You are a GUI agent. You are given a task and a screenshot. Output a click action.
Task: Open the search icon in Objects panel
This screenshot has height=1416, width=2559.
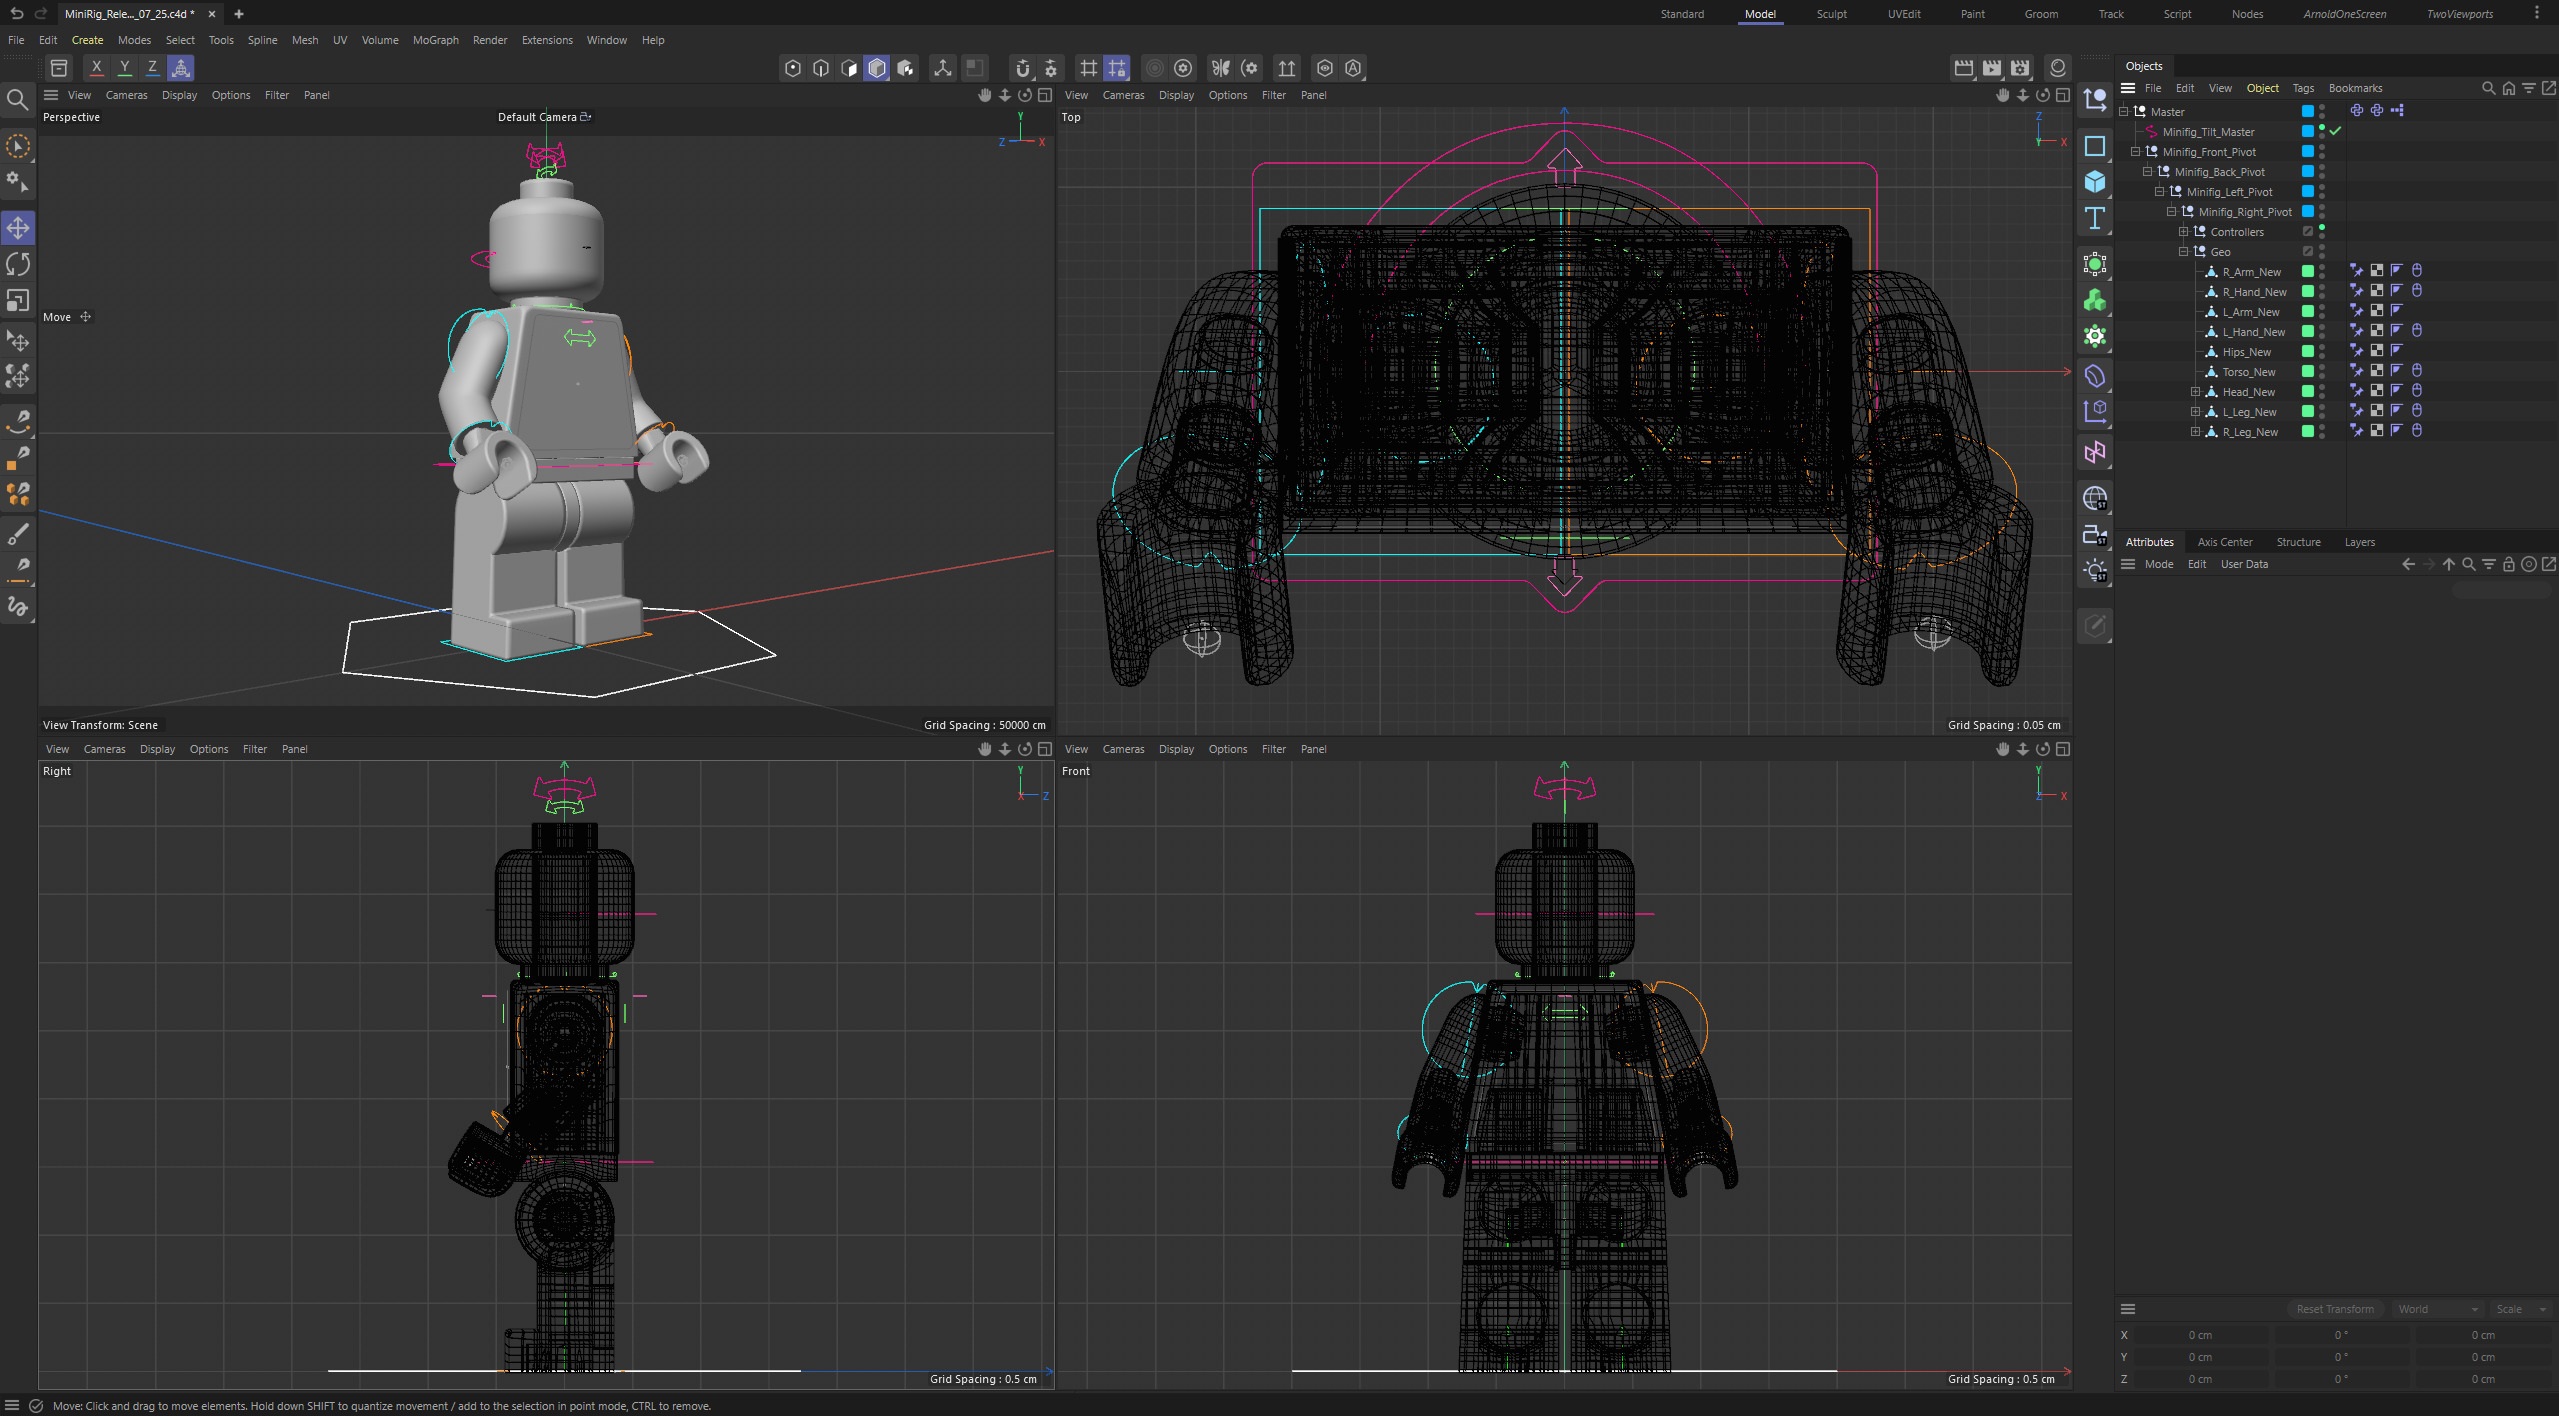tap(2488, 88)
